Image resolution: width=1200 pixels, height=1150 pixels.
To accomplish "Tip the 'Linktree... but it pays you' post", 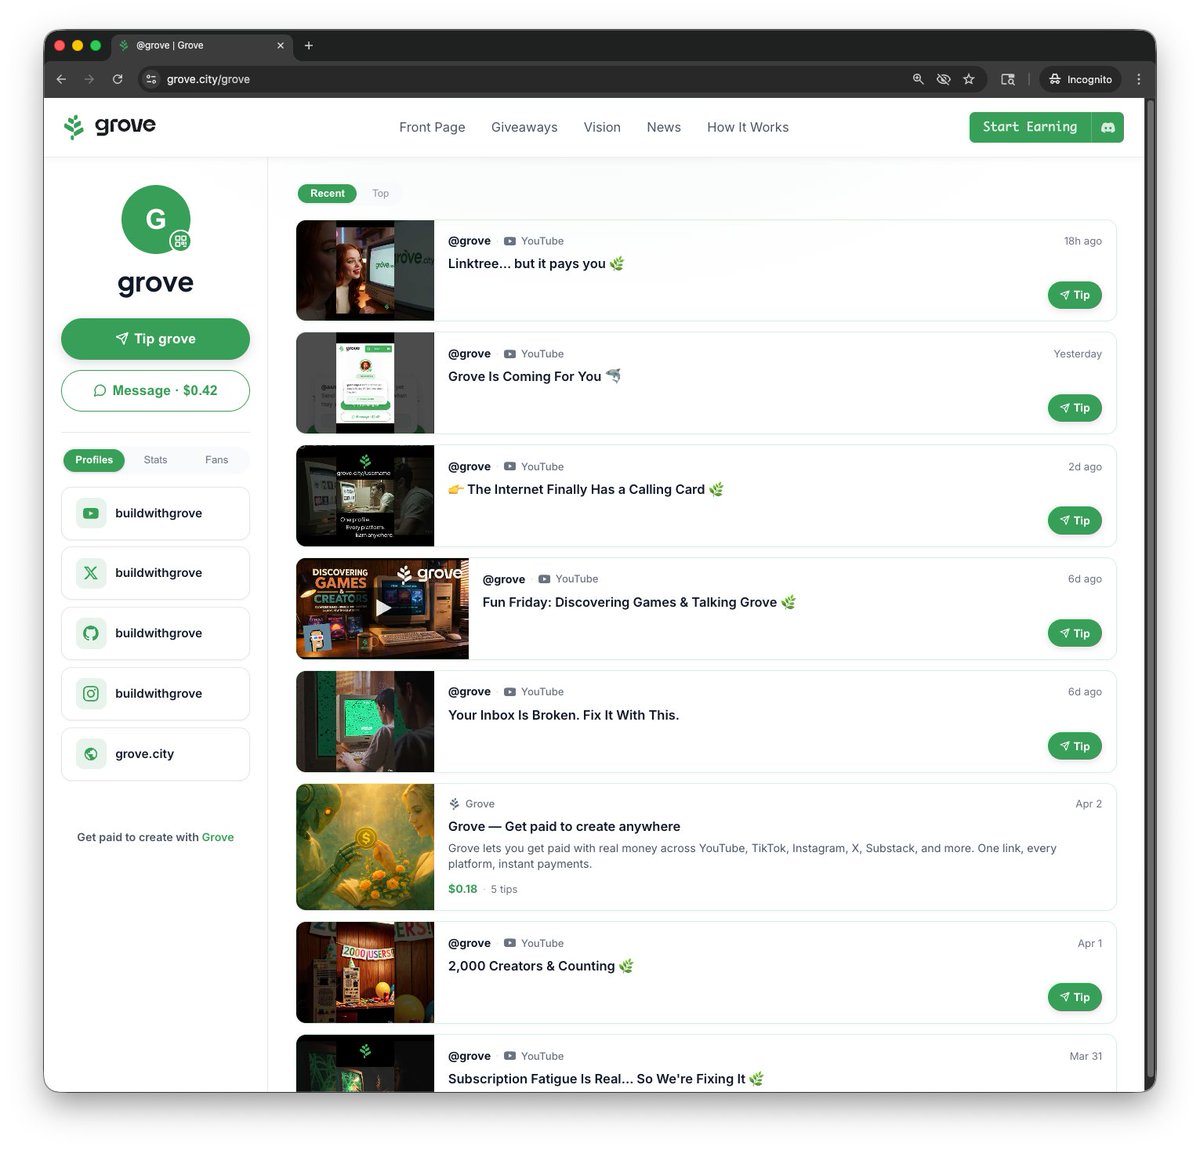I will coord(1075,295).
